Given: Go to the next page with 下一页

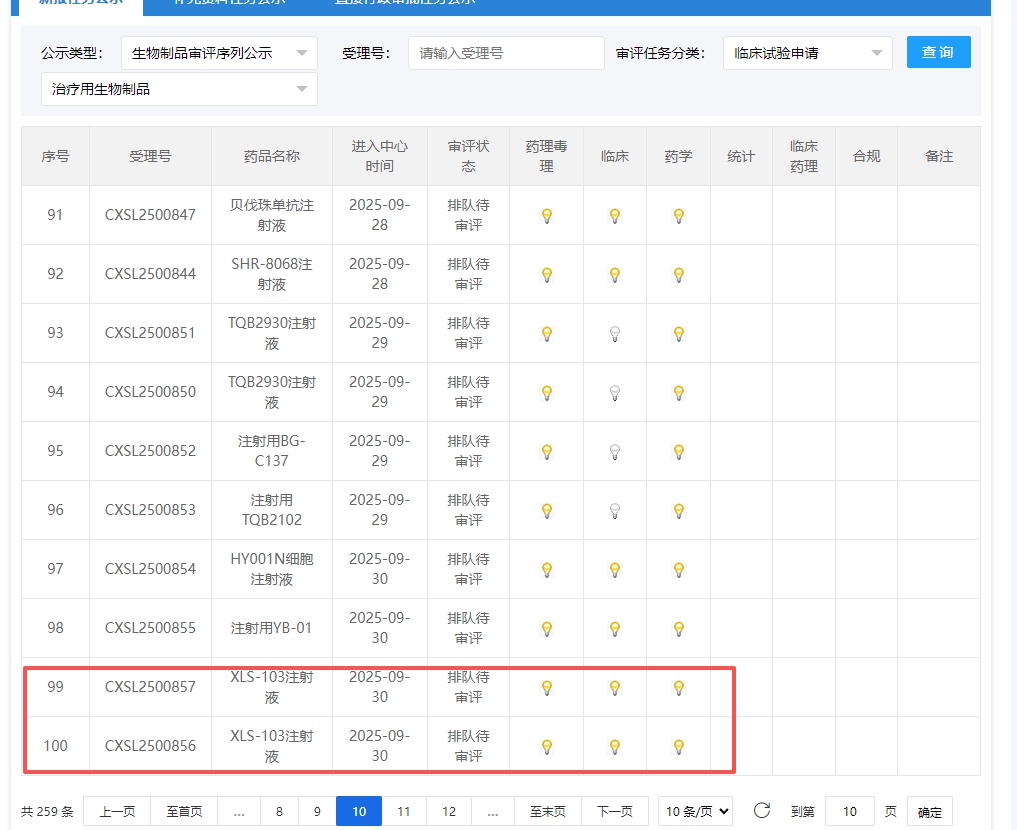Looking at the screenshot, I should [614, 811].
